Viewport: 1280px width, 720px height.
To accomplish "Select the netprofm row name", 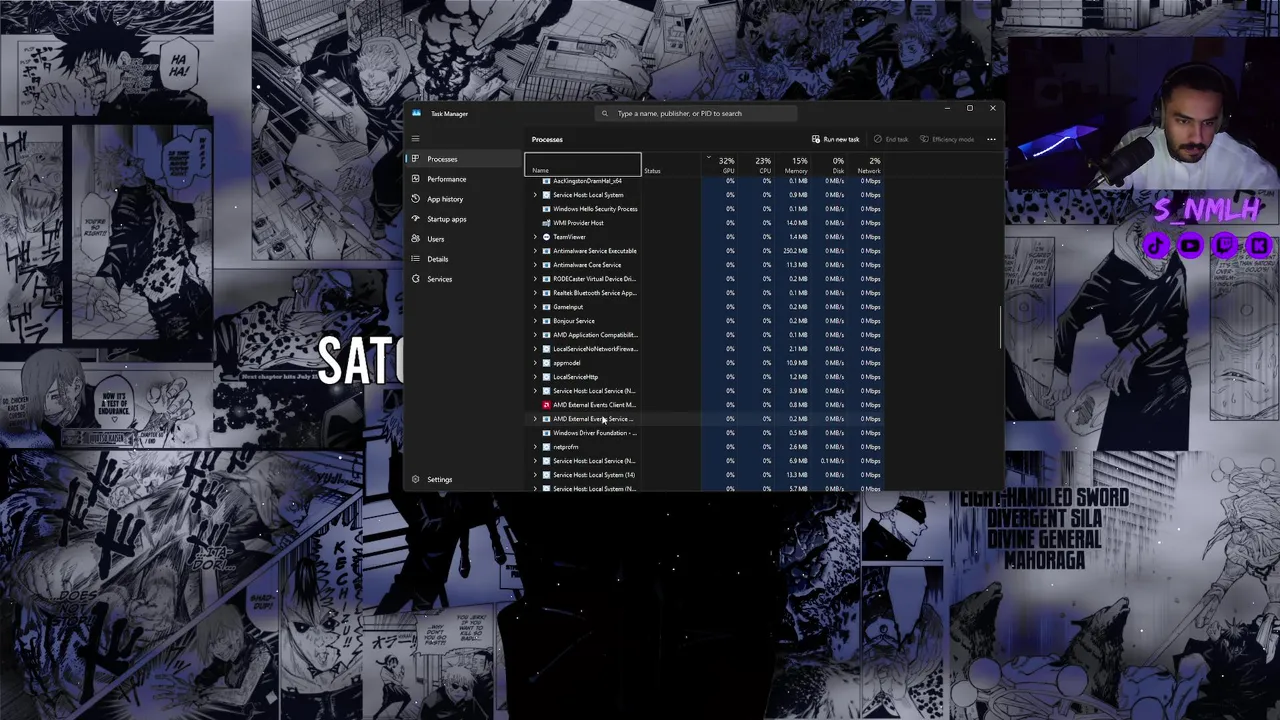I will click(x=565, y=447).
